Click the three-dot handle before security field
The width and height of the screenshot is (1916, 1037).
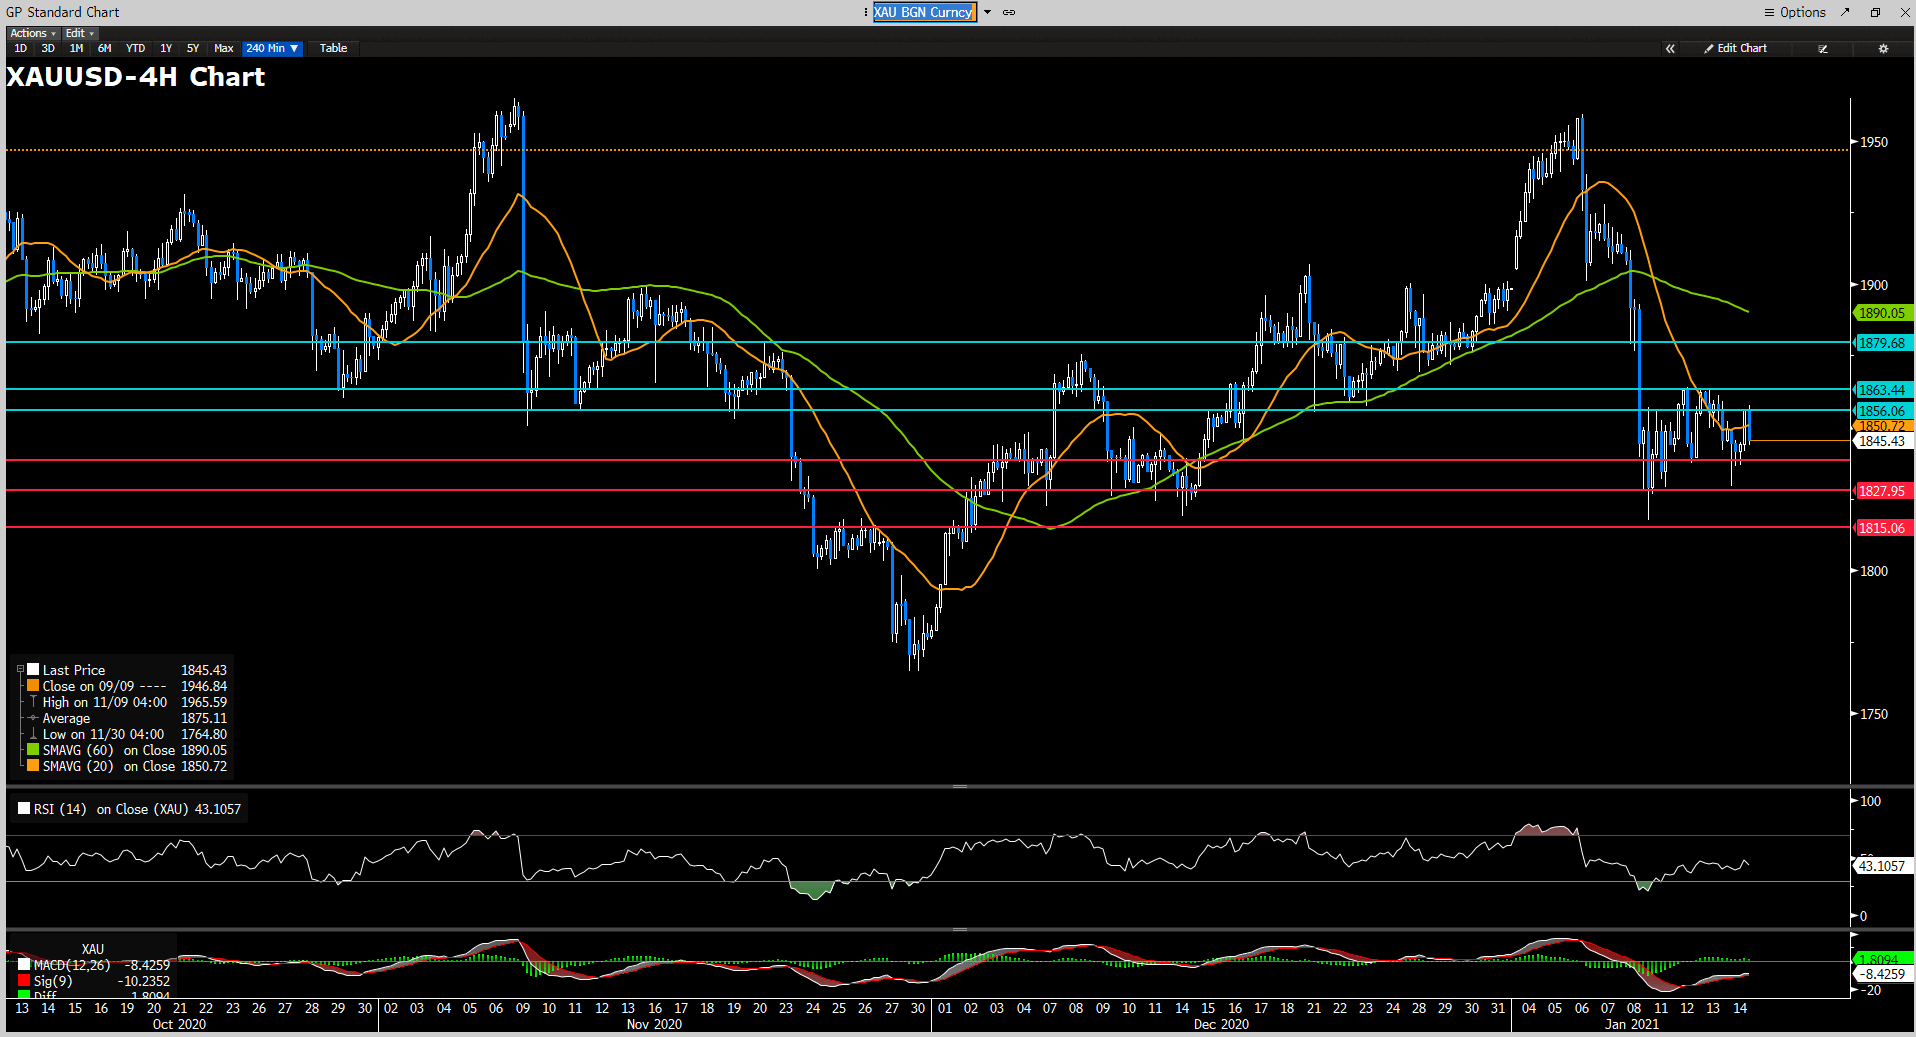[866, 12]
